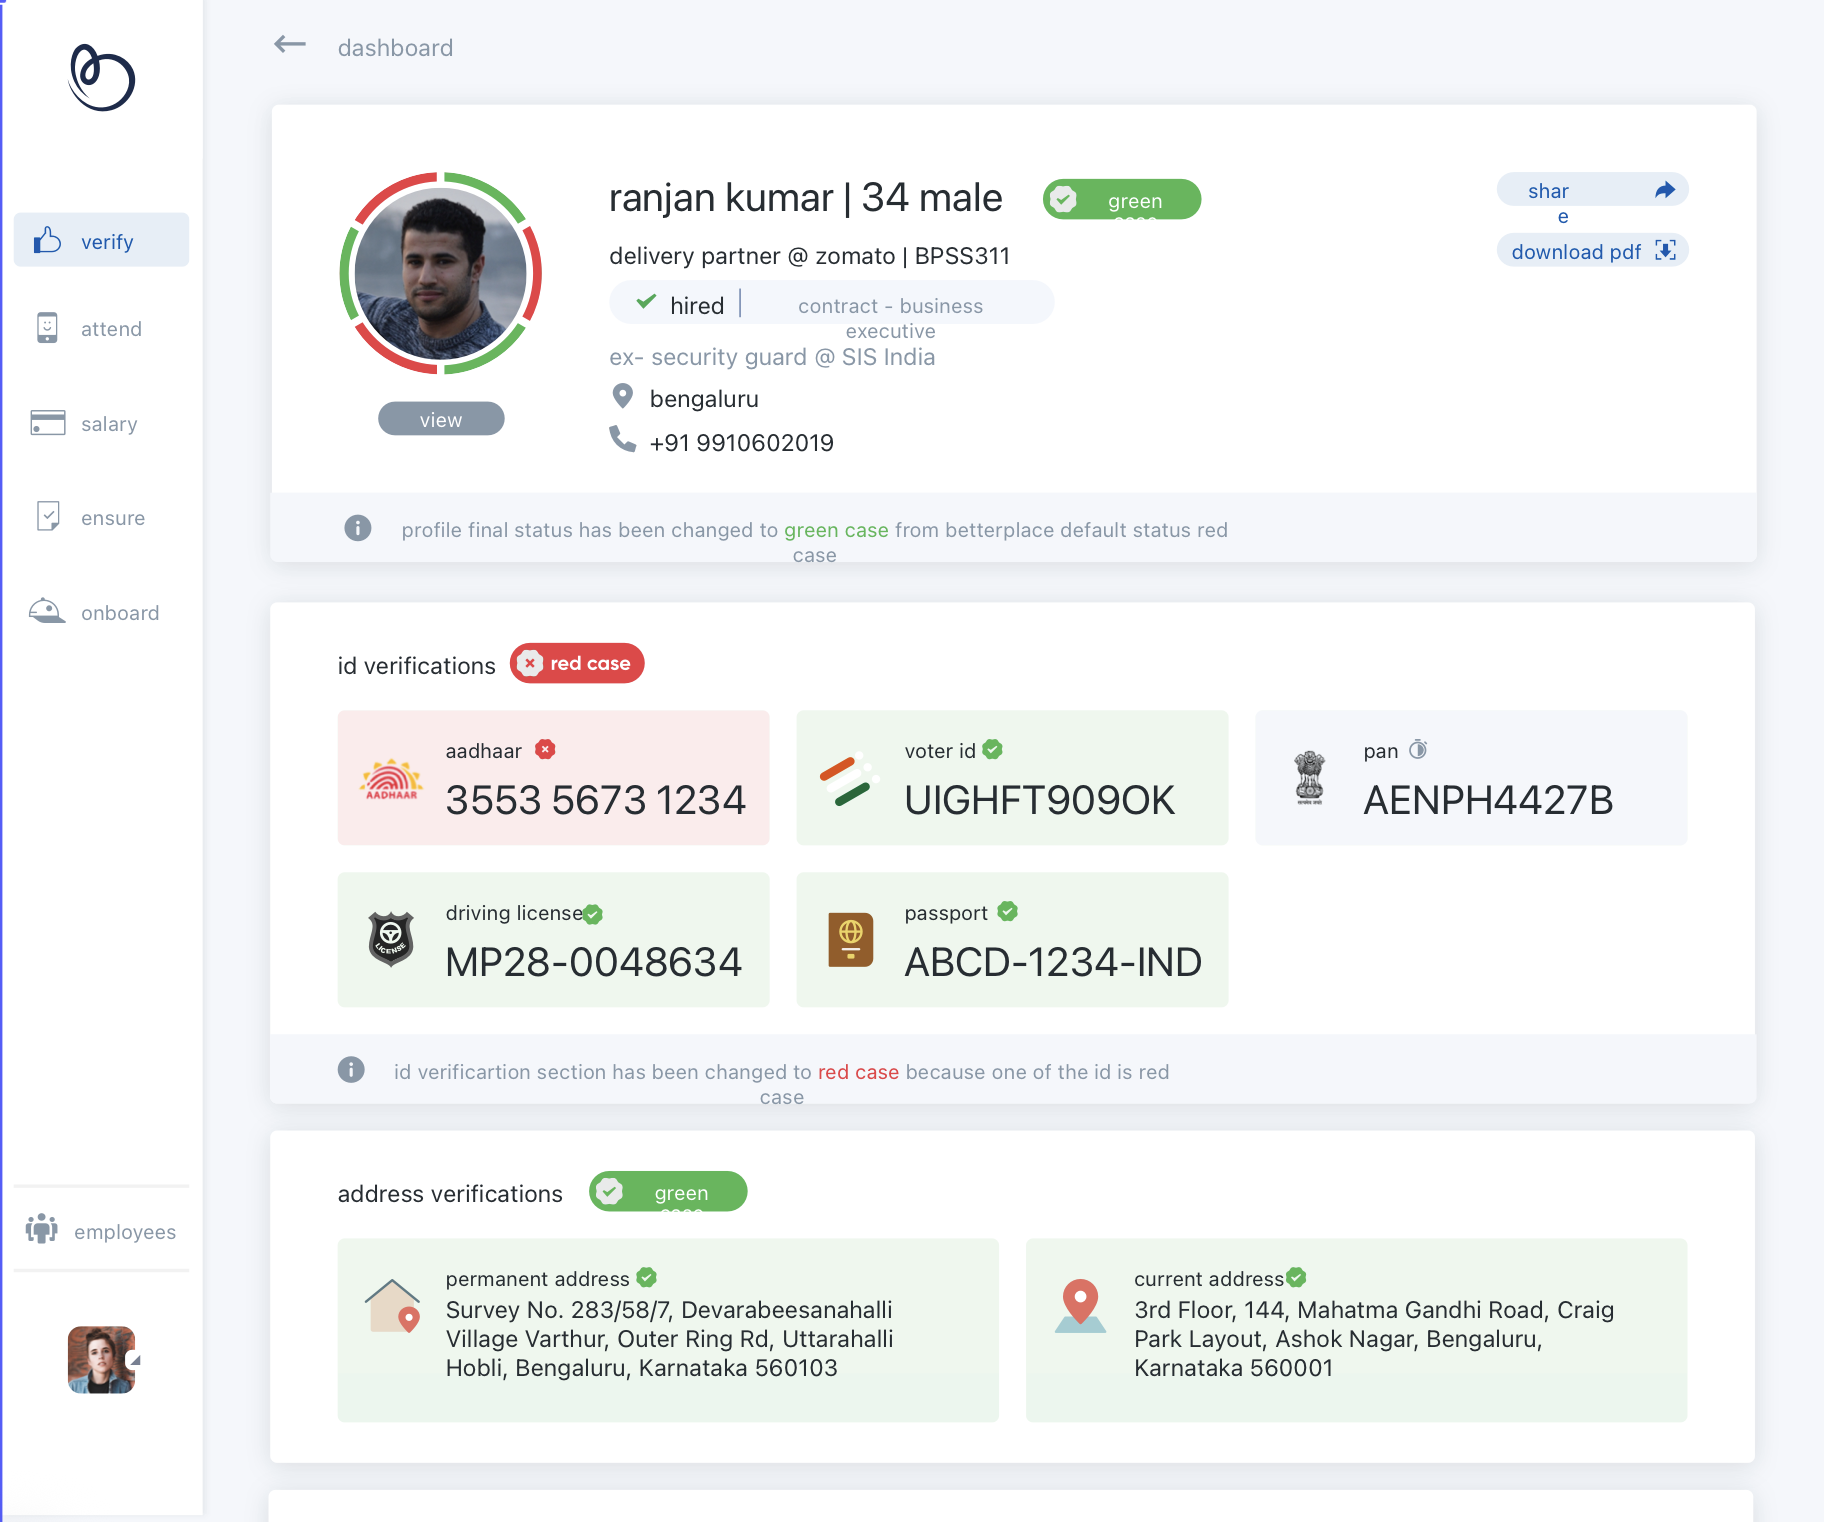Select the verify section in sidebar
The image size is (1824, 1522).
(x=100, y=240)
